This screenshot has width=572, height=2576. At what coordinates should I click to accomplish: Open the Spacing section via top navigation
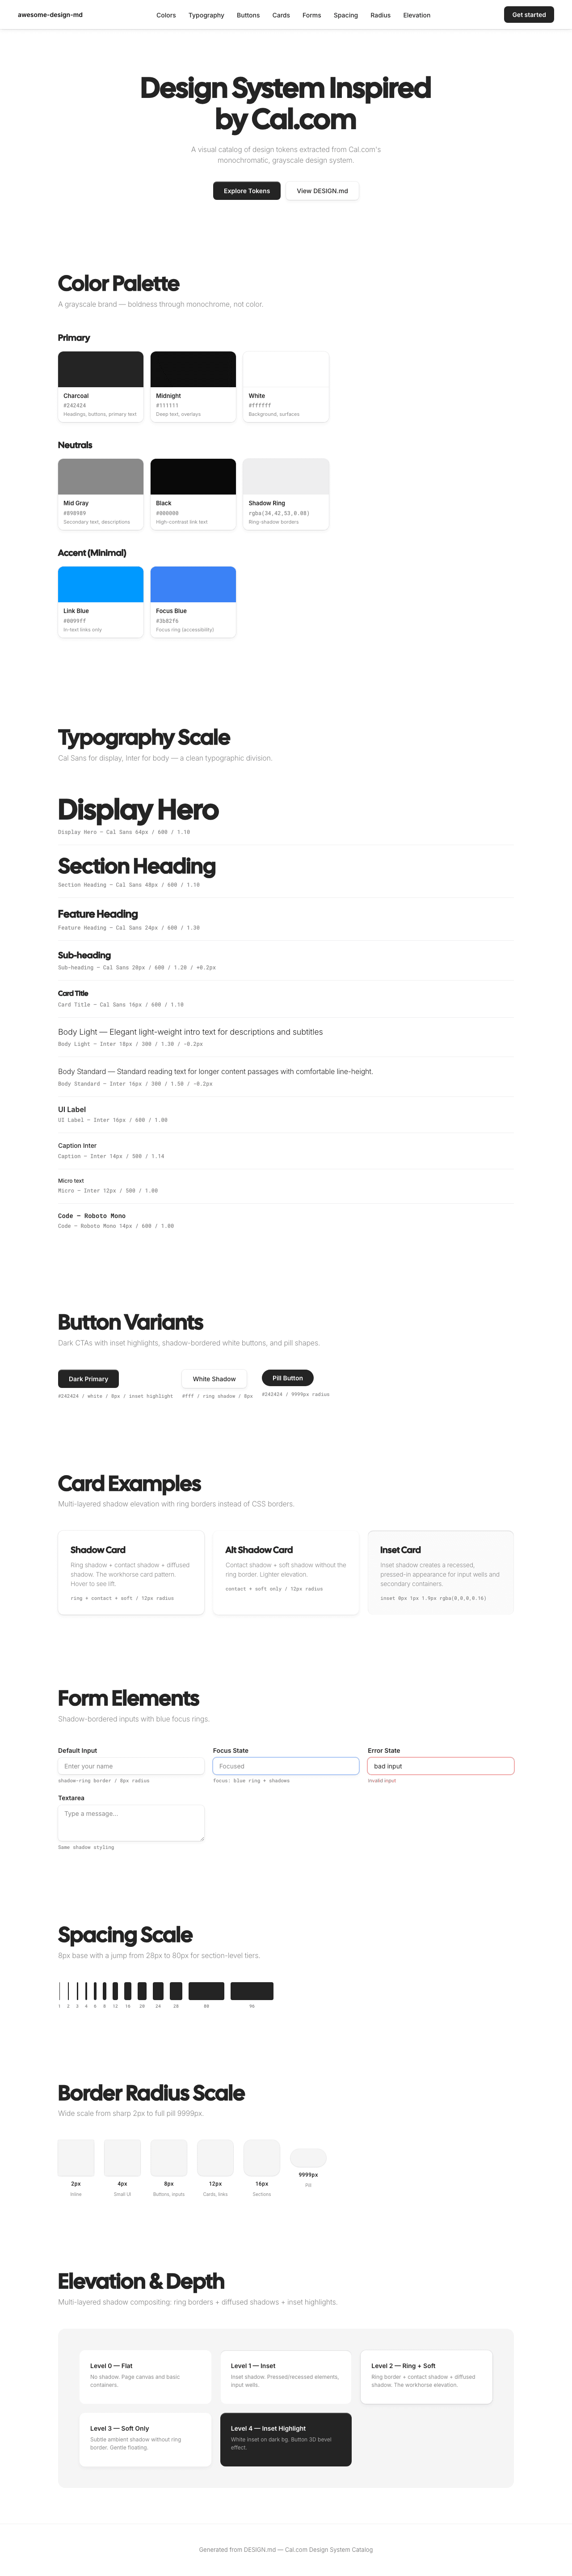345,15
